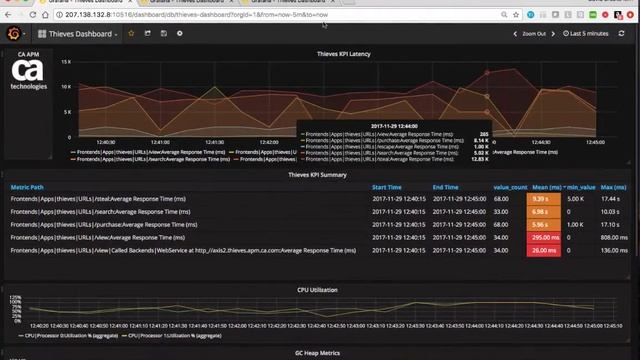
Task: Click the red 295.00 ms mean cell
Action: [544, 238]
